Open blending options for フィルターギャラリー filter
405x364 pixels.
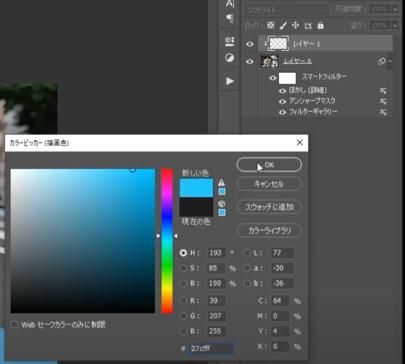(x=383, y=112)
